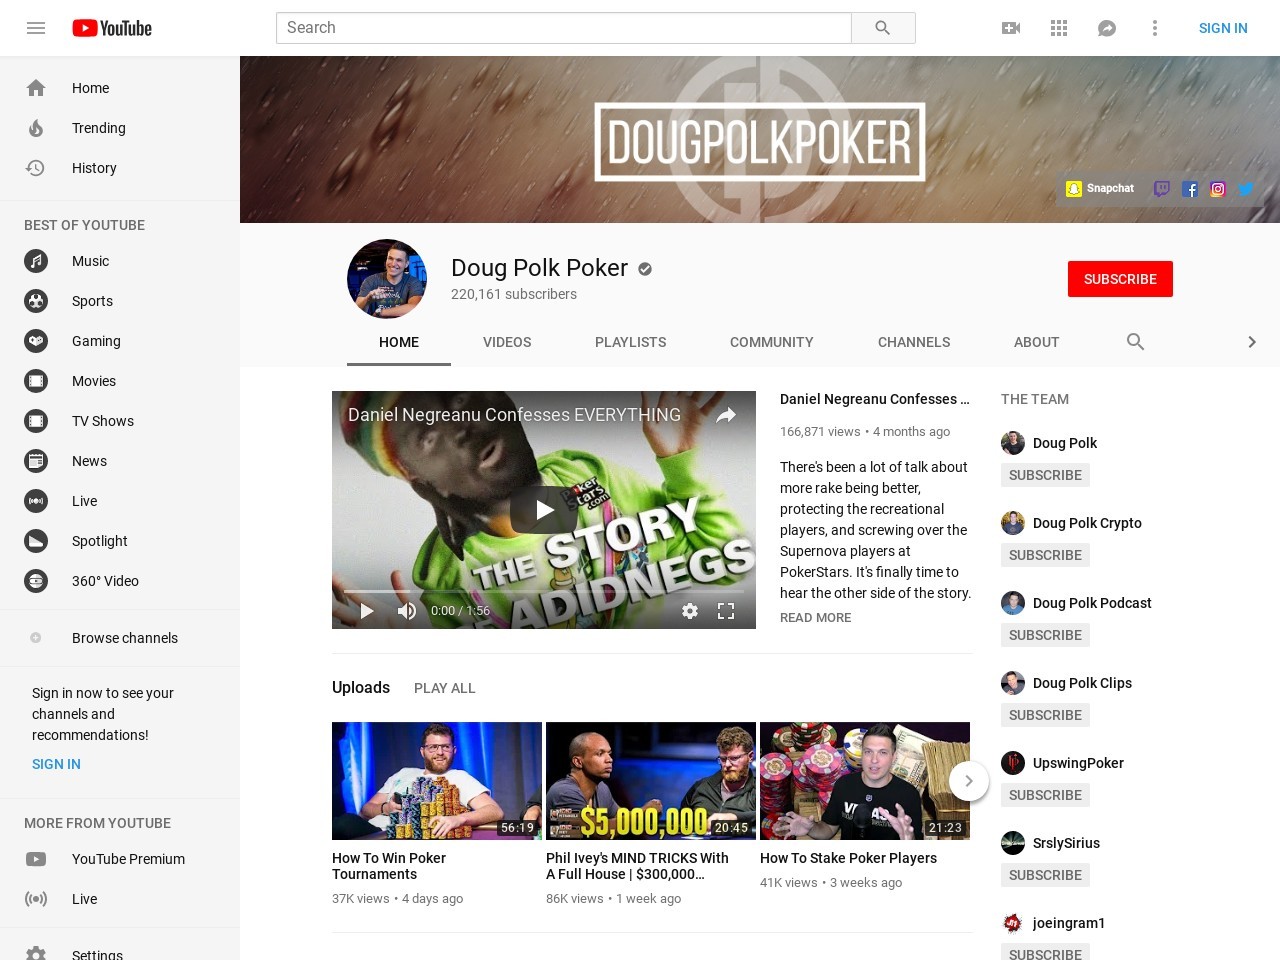This screenshot has width=1280, height=960.
Task: Show next uploads with carousel arrow
Action: coord(969,781)
